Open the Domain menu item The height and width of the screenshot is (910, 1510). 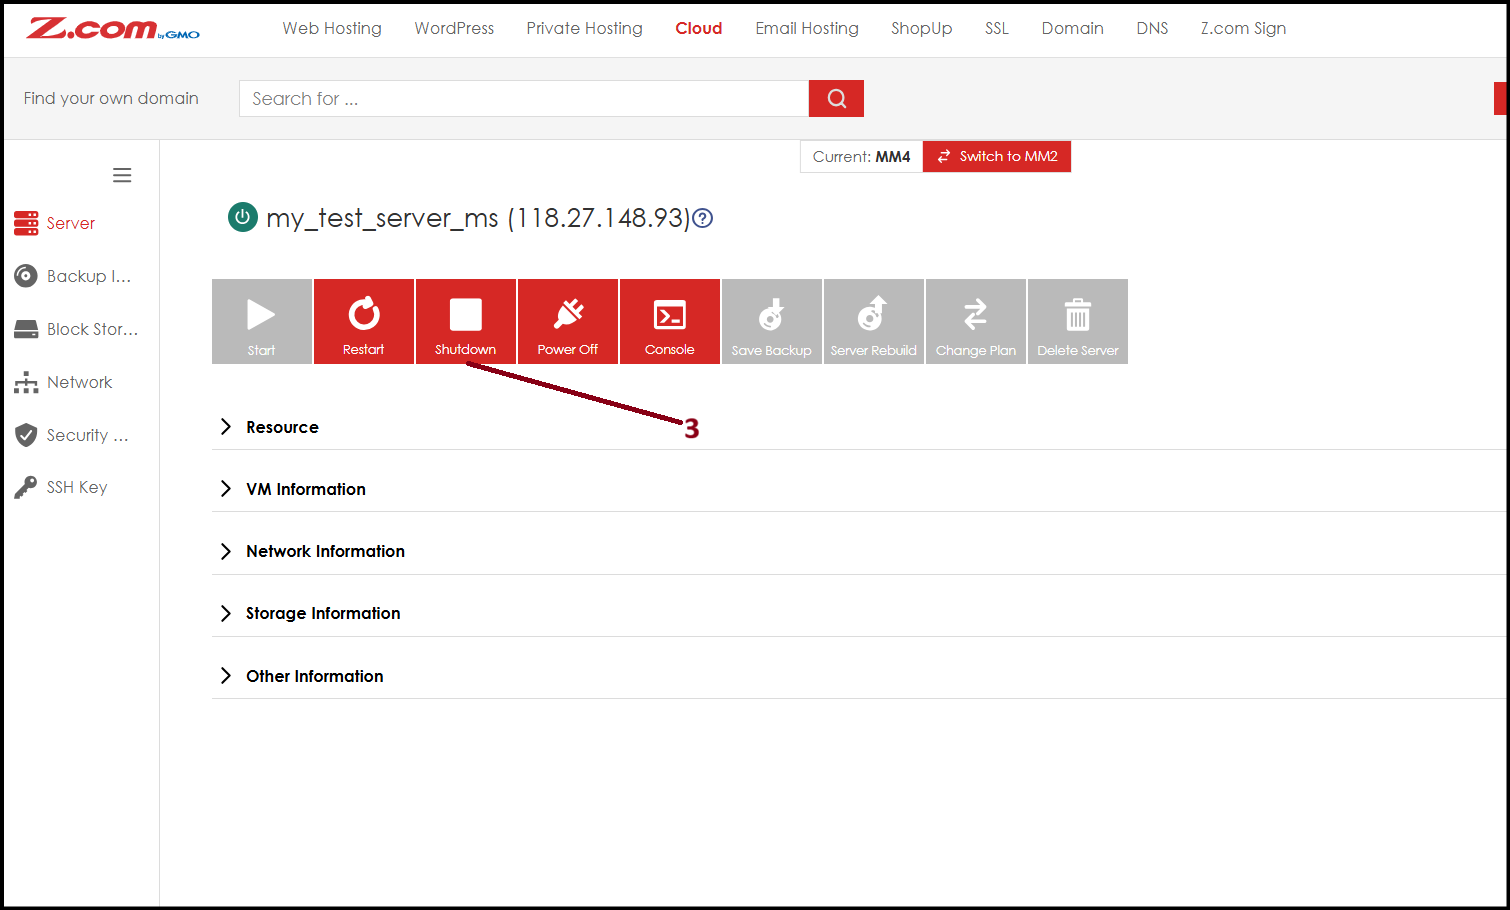(1072, 28)
